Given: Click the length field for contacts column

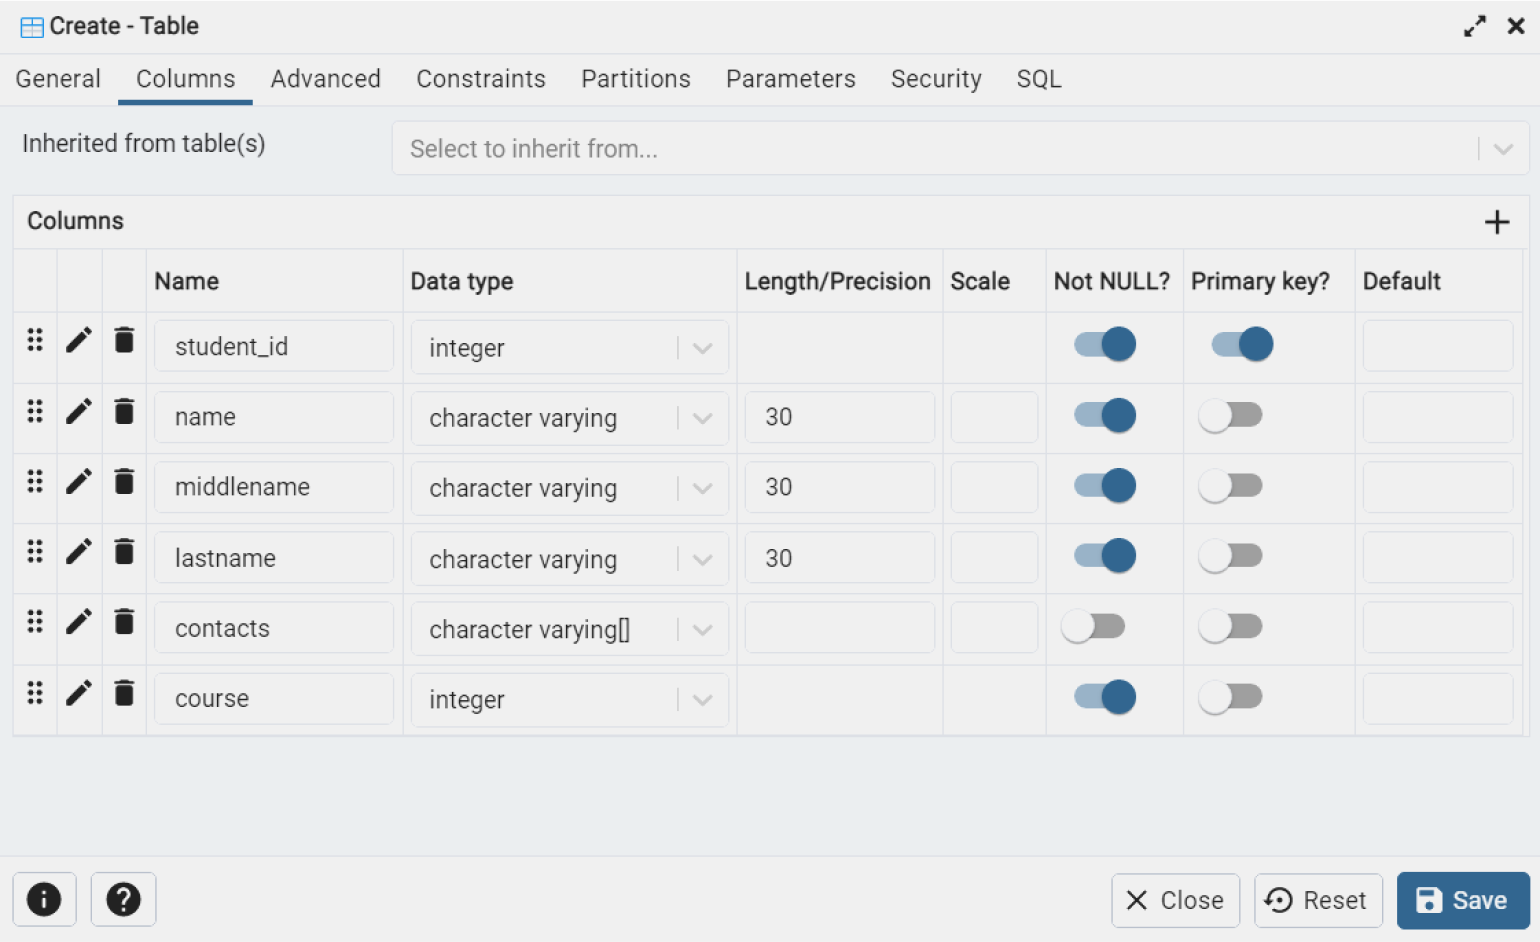Looking at the screenshot, I should (x=839, y=628).
